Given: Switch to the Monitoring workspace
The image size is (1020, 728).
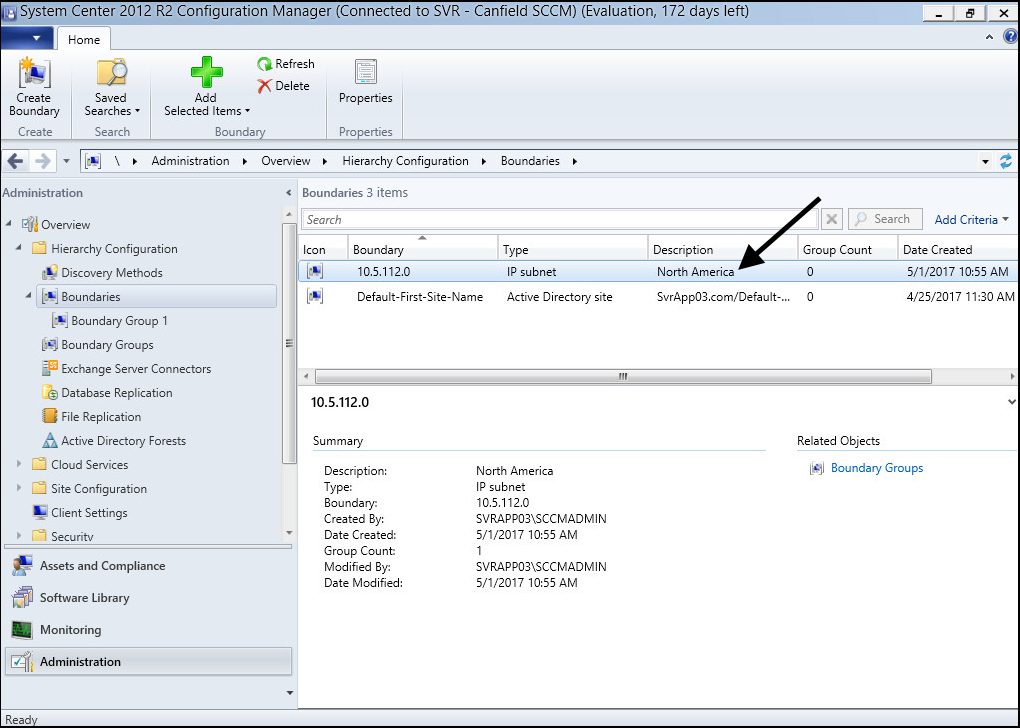Looking at the screenshot, I should pyautogui.click(x=148, y=630).
